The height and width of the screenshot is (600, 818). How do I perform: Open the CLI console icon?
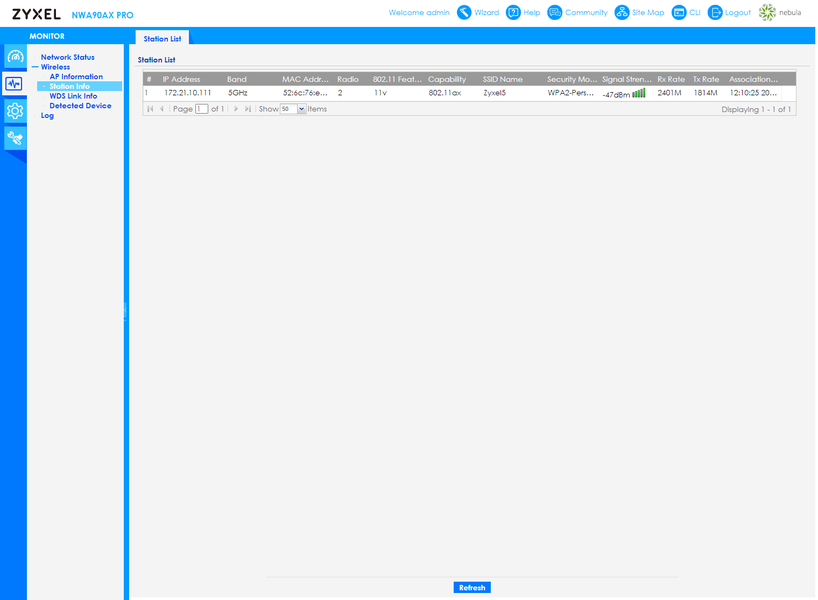[x=679, y=13]
